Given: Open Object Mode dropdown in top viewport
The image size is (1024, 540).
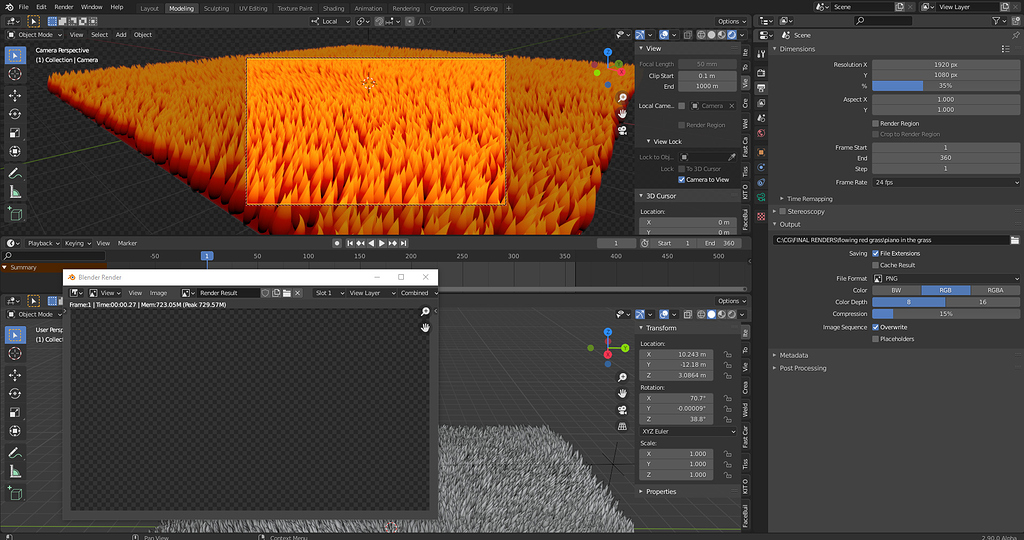Looking at the screenshot, I should [x=35, y=35].
